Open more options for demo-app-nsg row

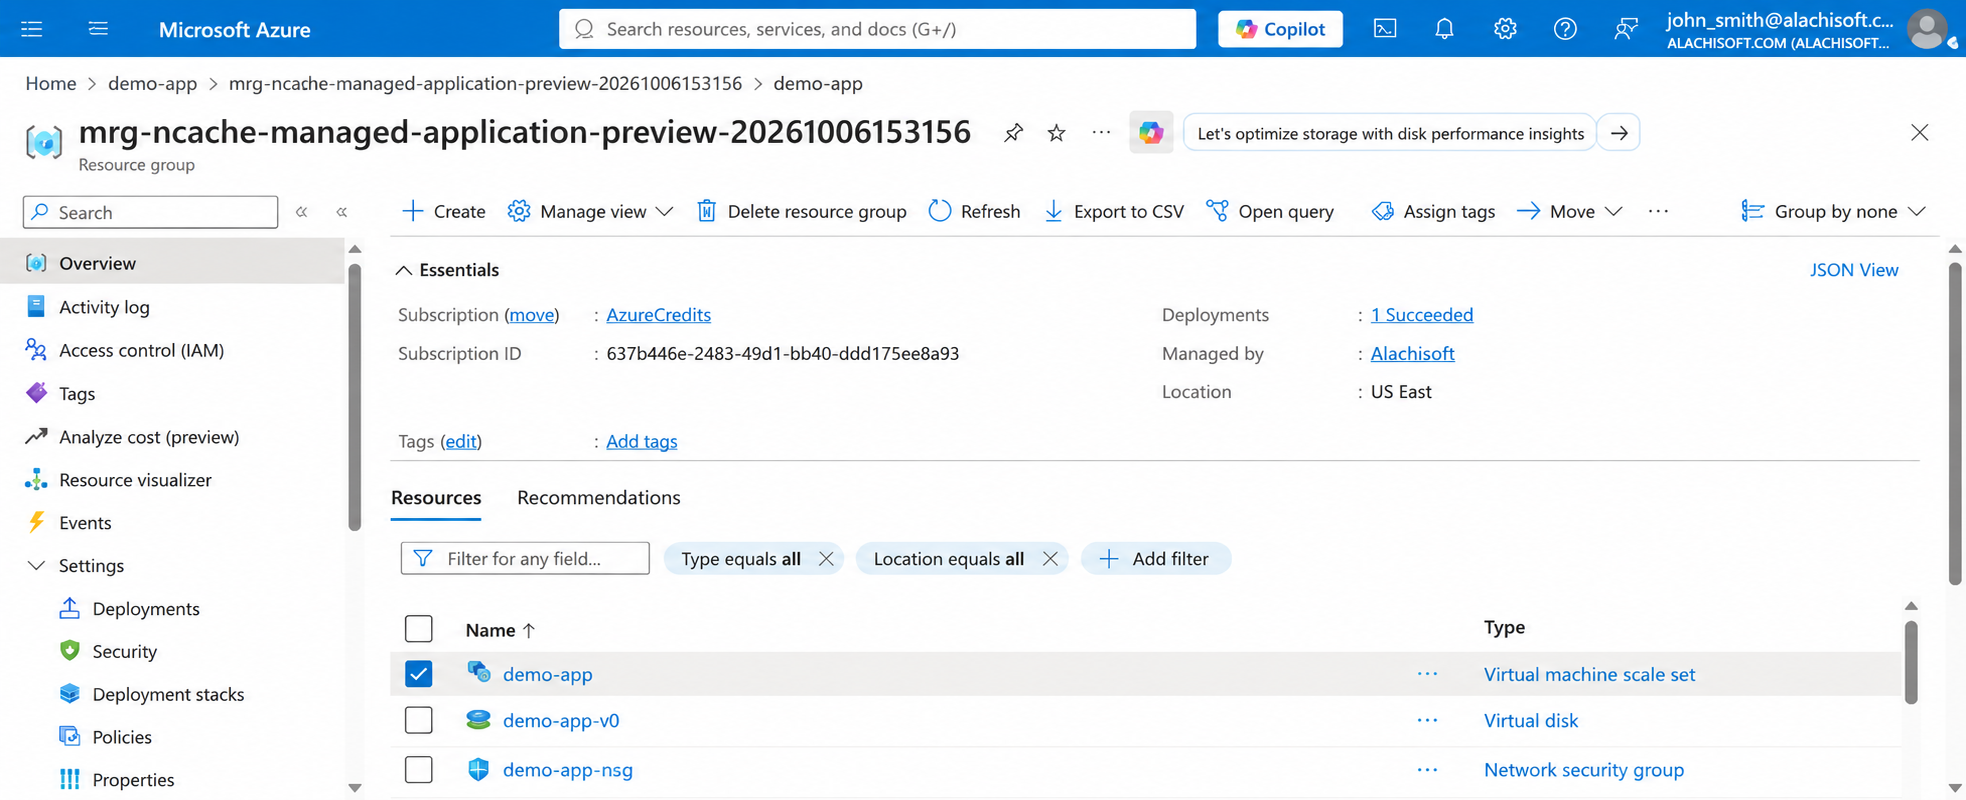pos(1427,770)
